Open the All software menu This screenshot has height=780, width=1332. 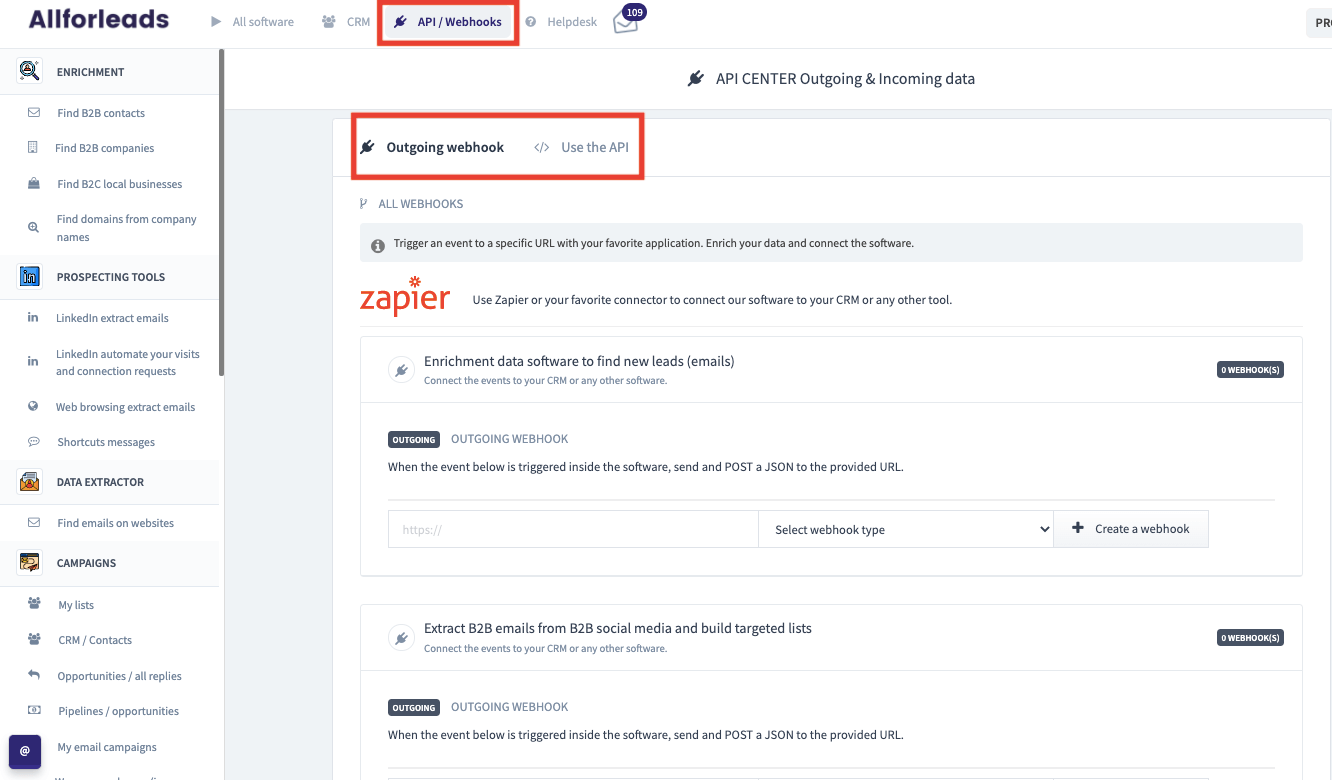(252, 22)
